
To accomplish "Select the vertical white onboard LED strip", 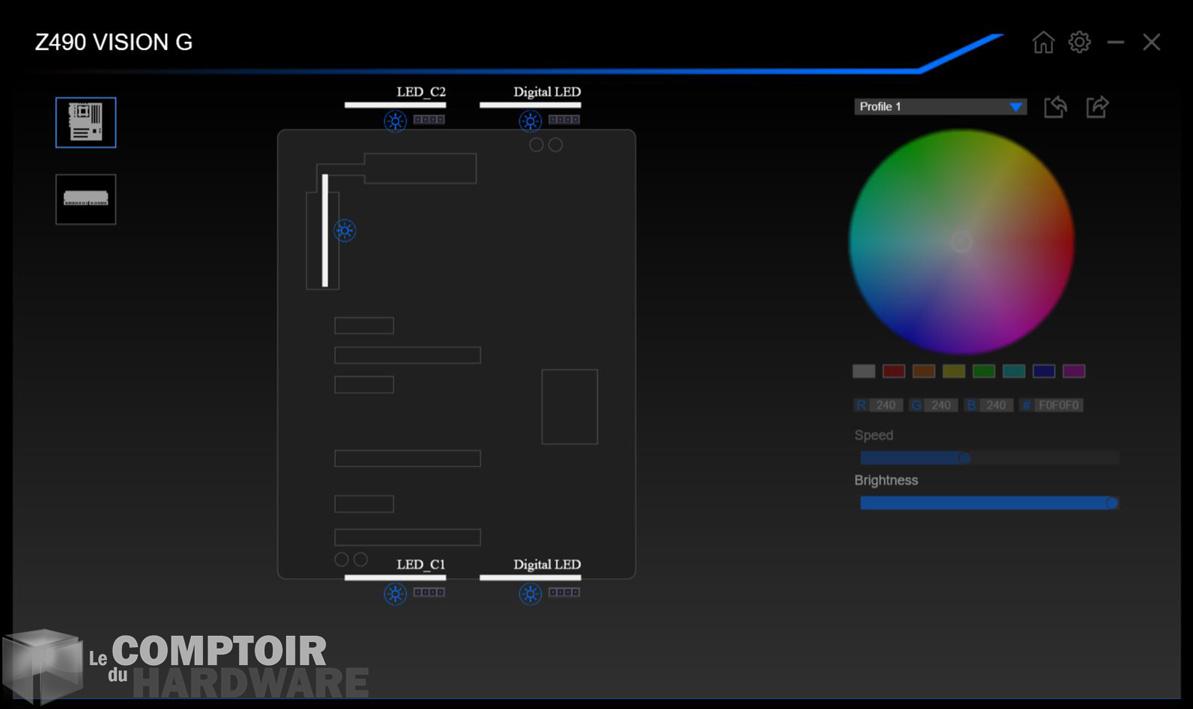I will pos(325,231).
